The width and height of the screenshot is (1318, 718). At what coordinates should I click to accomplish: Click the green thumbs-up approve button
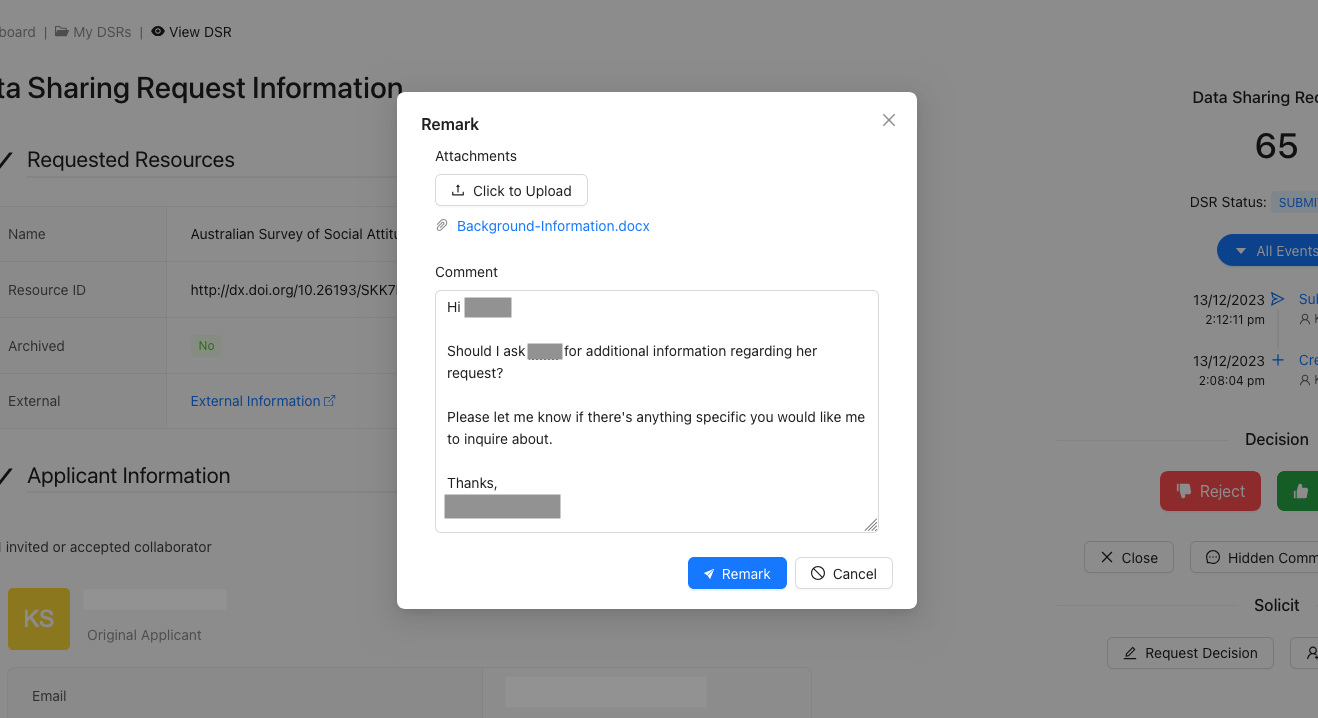1298,491
